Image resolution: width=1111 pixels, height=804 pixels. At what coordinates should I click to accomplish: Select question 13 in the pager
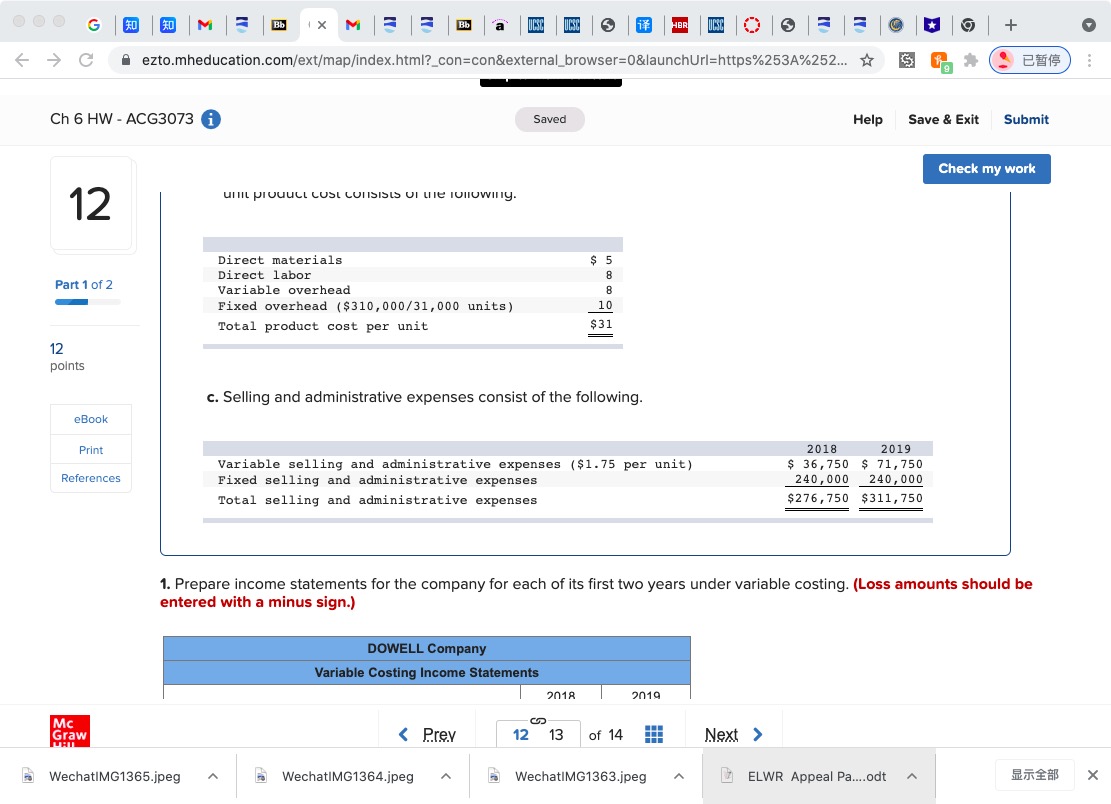tap(556, 735)
